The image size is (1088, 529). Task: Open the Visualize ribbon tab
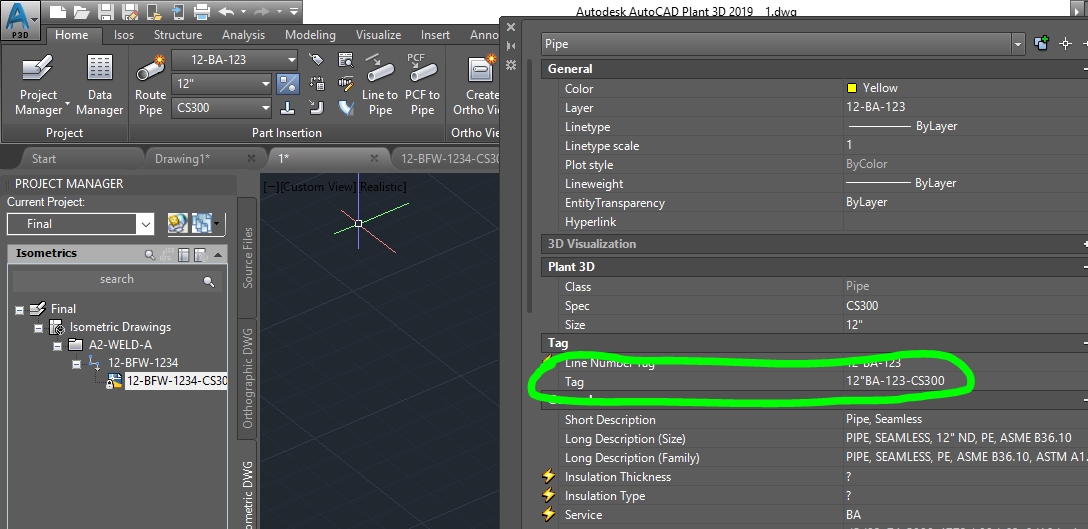click(379, 35)
